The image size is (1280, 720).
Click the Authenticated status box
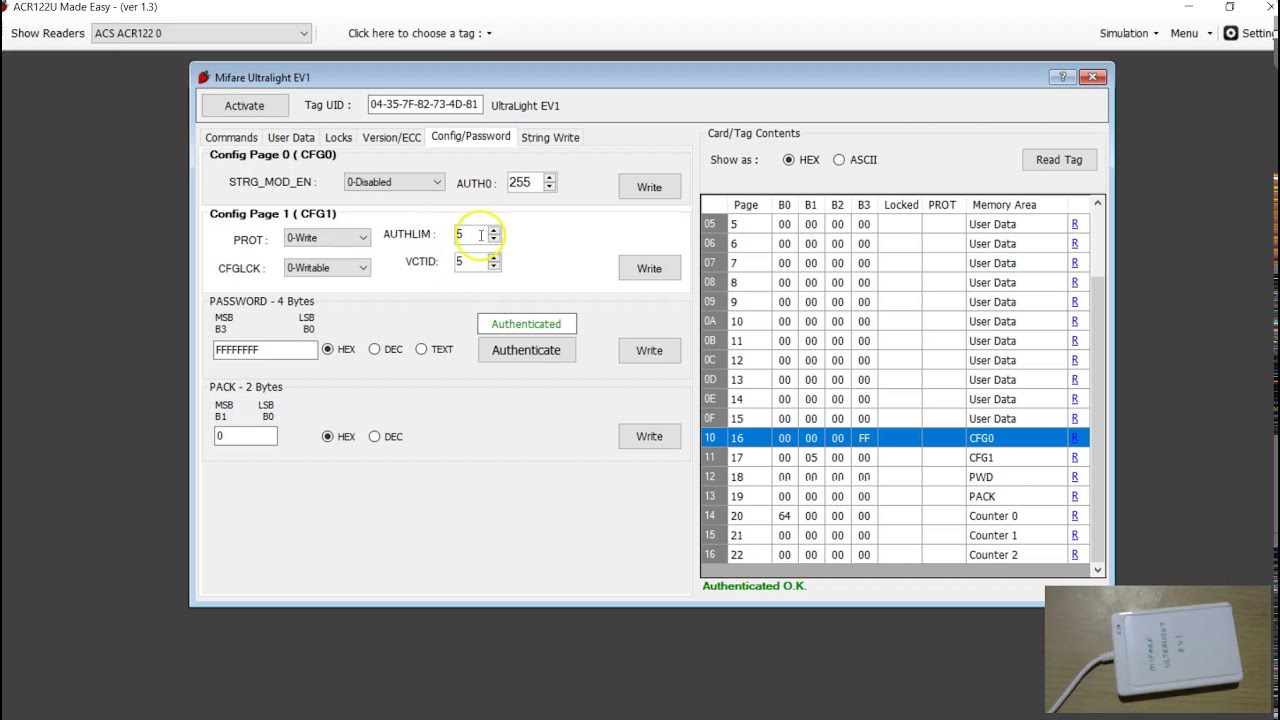[x=526, y=324]
